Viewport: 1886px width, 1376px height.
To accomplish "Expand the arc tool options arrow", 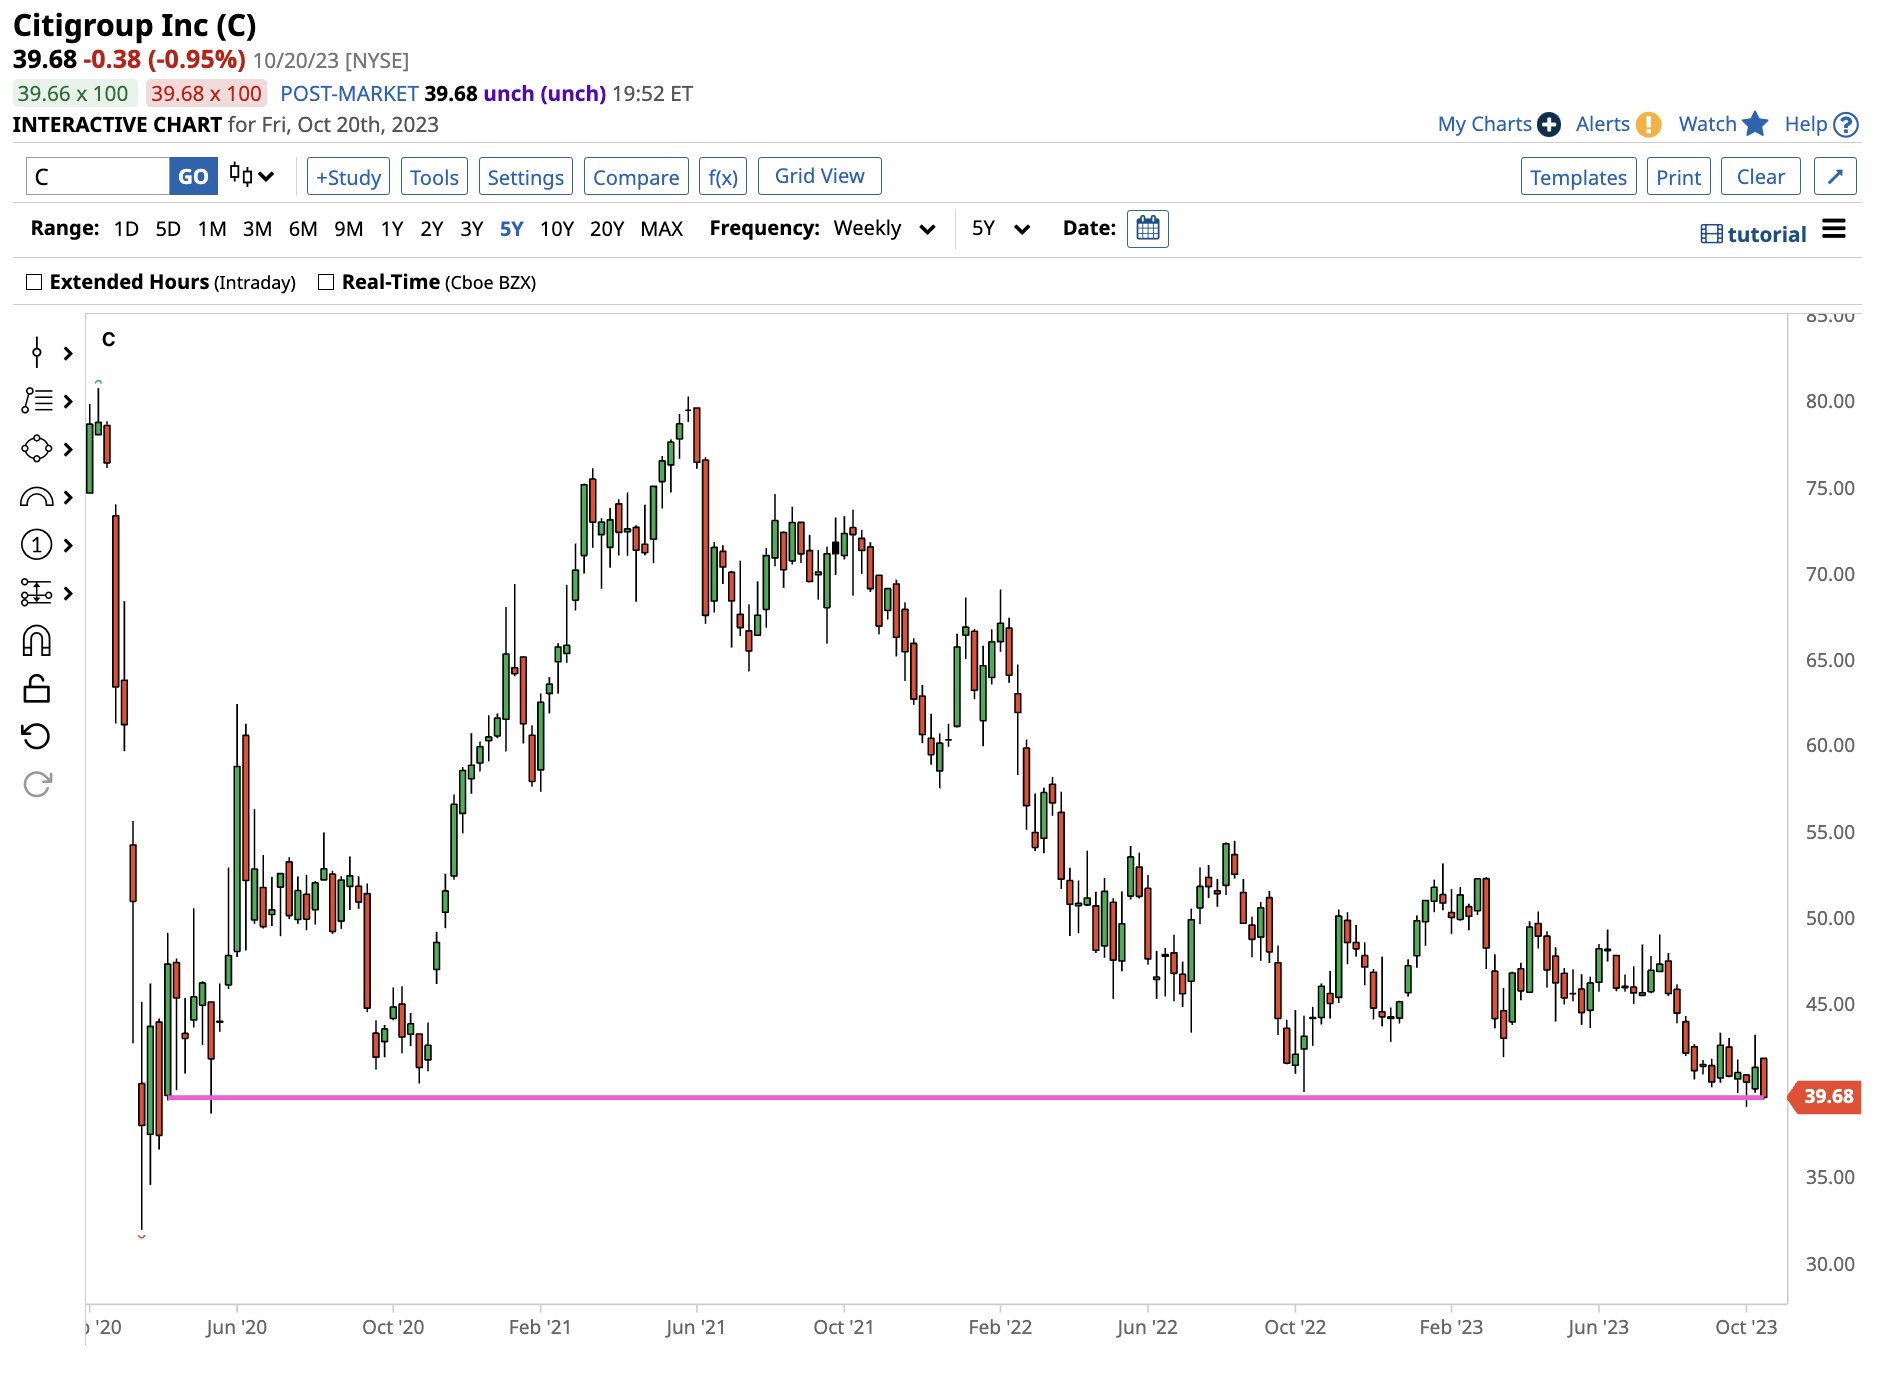I will click(x=68, y=497).
